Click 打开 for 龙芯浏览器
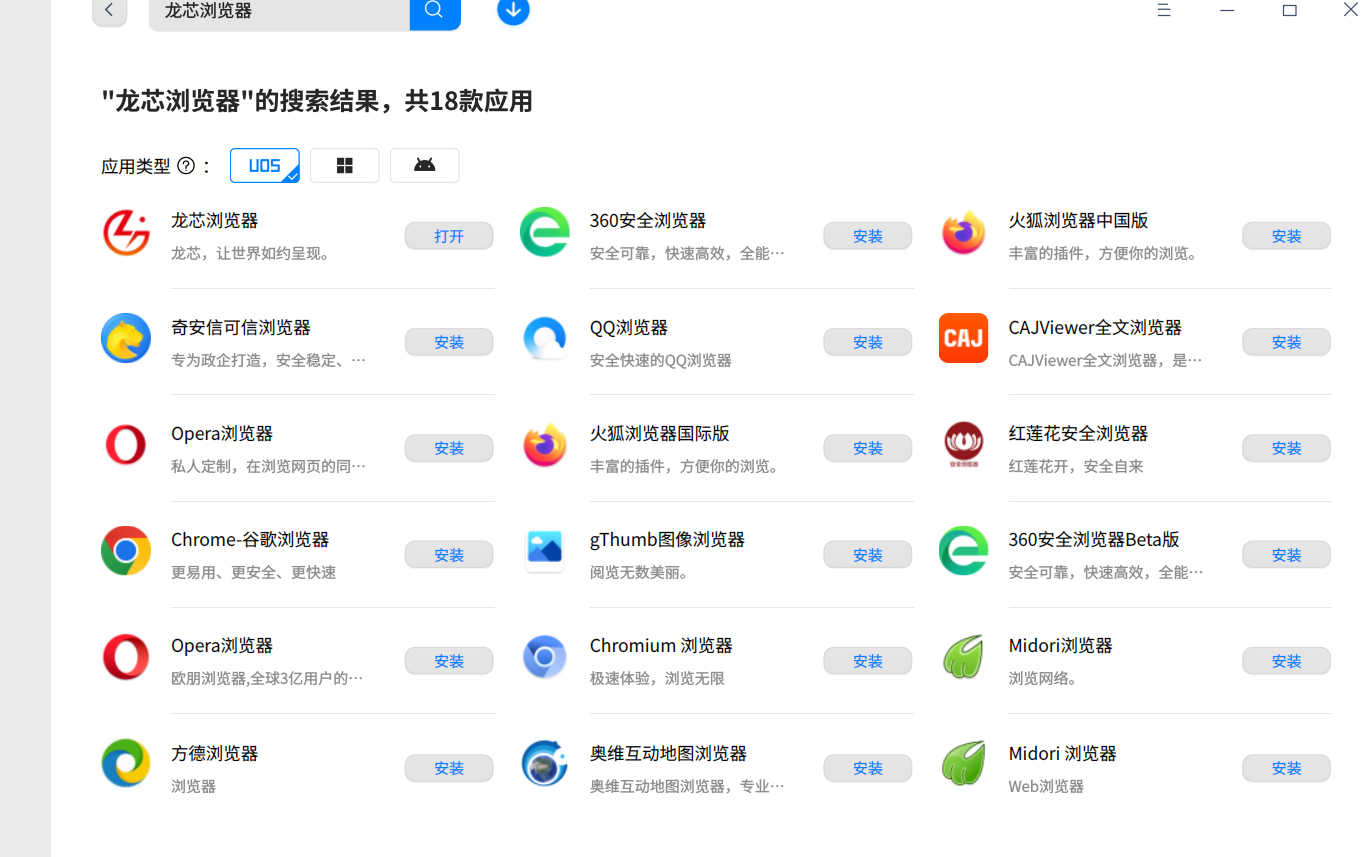Image resolution: width=1372 pixels, height=857 pixels. pos(449,236)
